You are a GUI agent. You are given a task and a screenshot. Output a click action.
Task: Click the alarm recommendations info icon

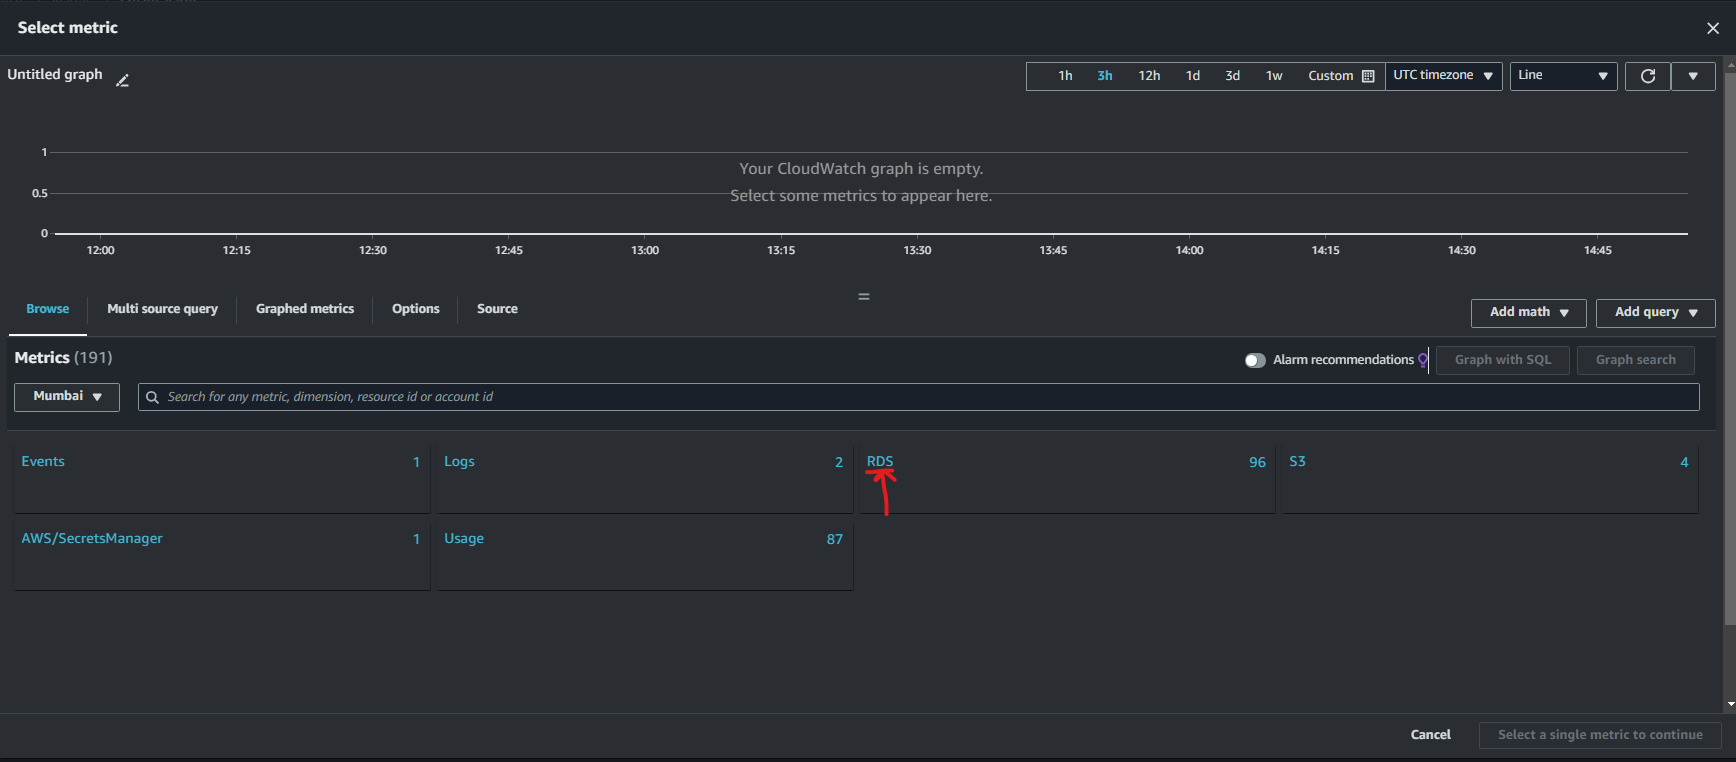(x=1423, y=360)
